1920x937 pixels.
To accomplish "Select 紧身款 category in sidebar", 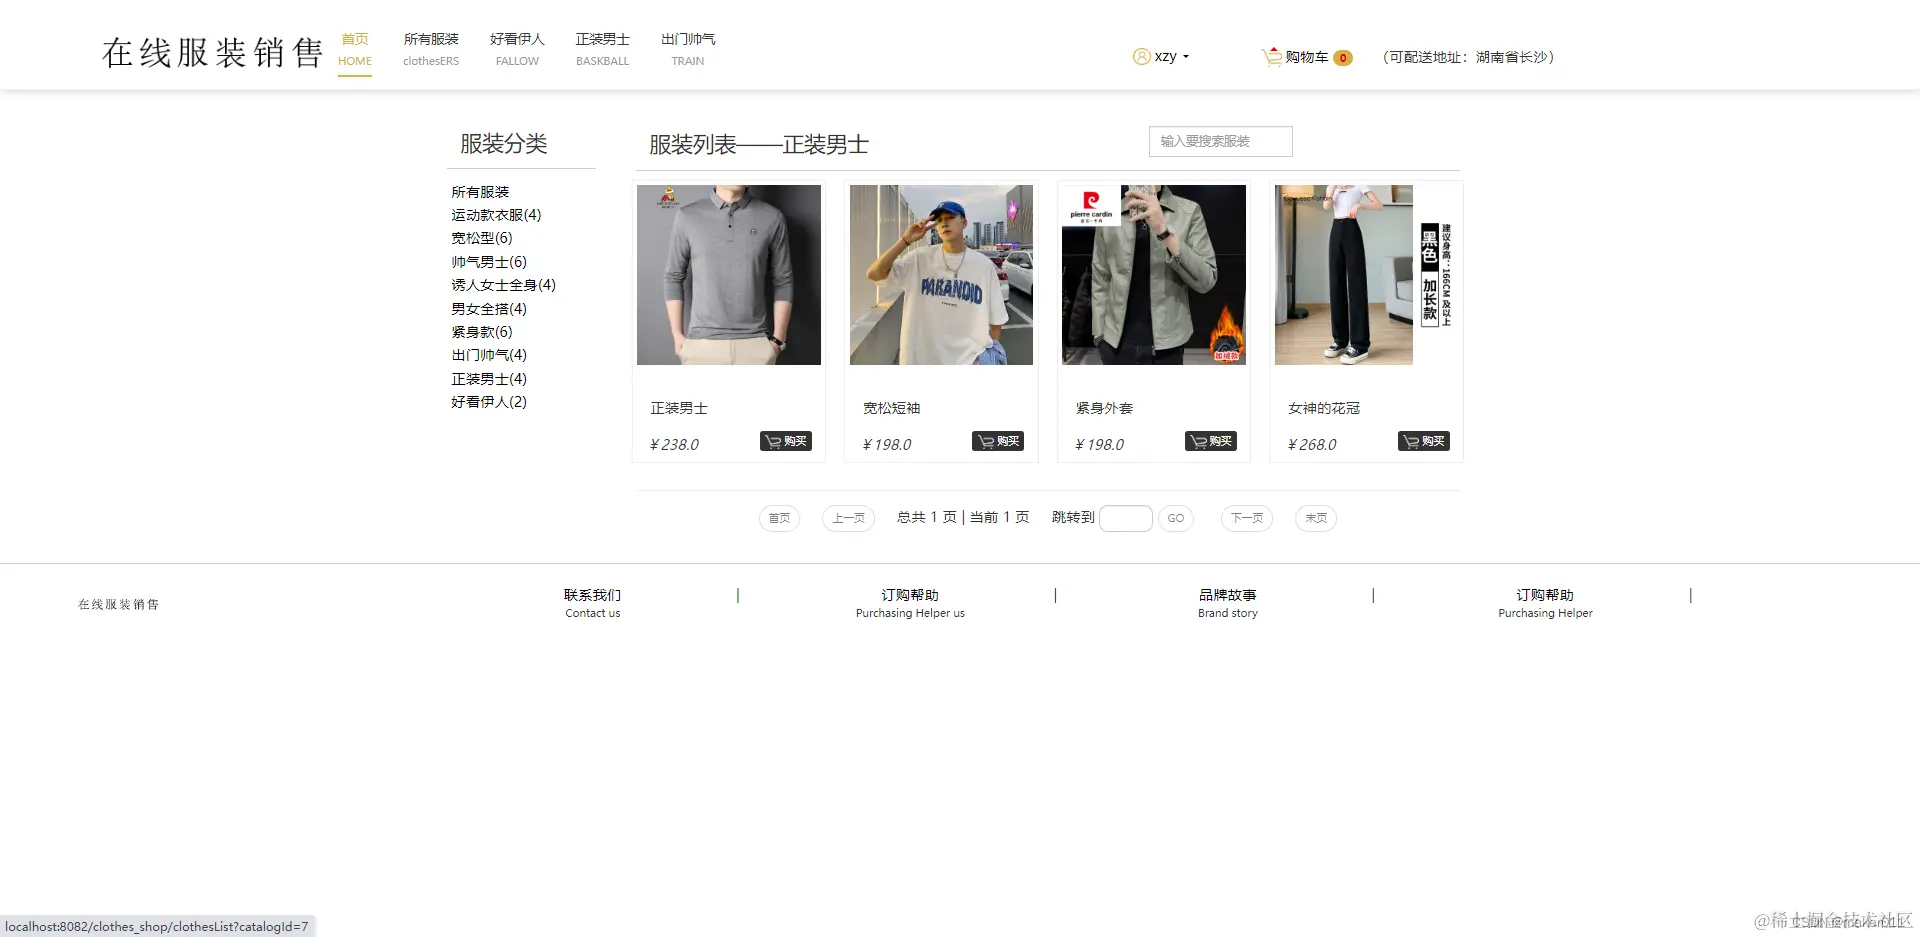I will click(x=481, y=331).
